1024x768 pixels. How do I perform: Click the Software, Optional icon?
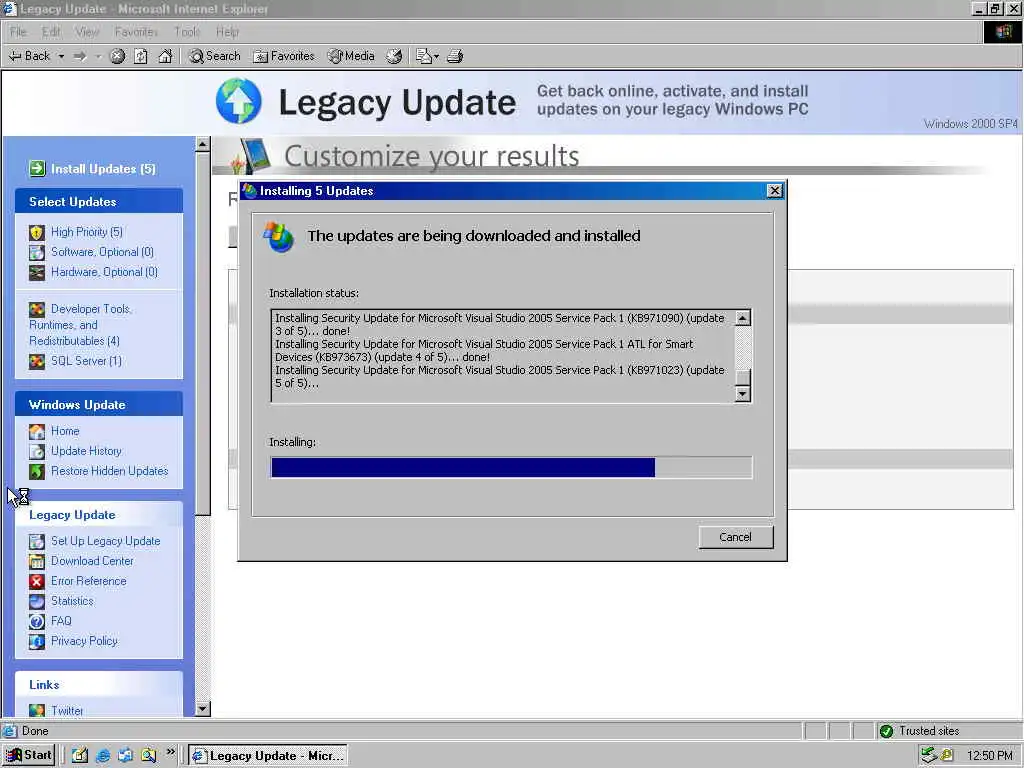[37, 252]
